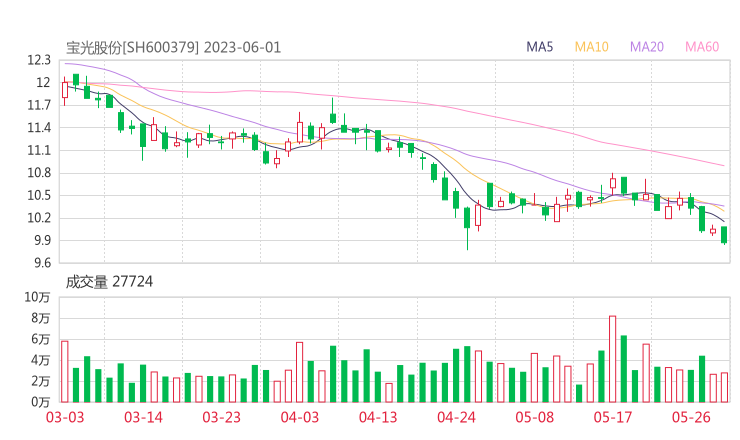Select the first red volume bar at 03-03

pyautogui.click(x=65, y=372)
